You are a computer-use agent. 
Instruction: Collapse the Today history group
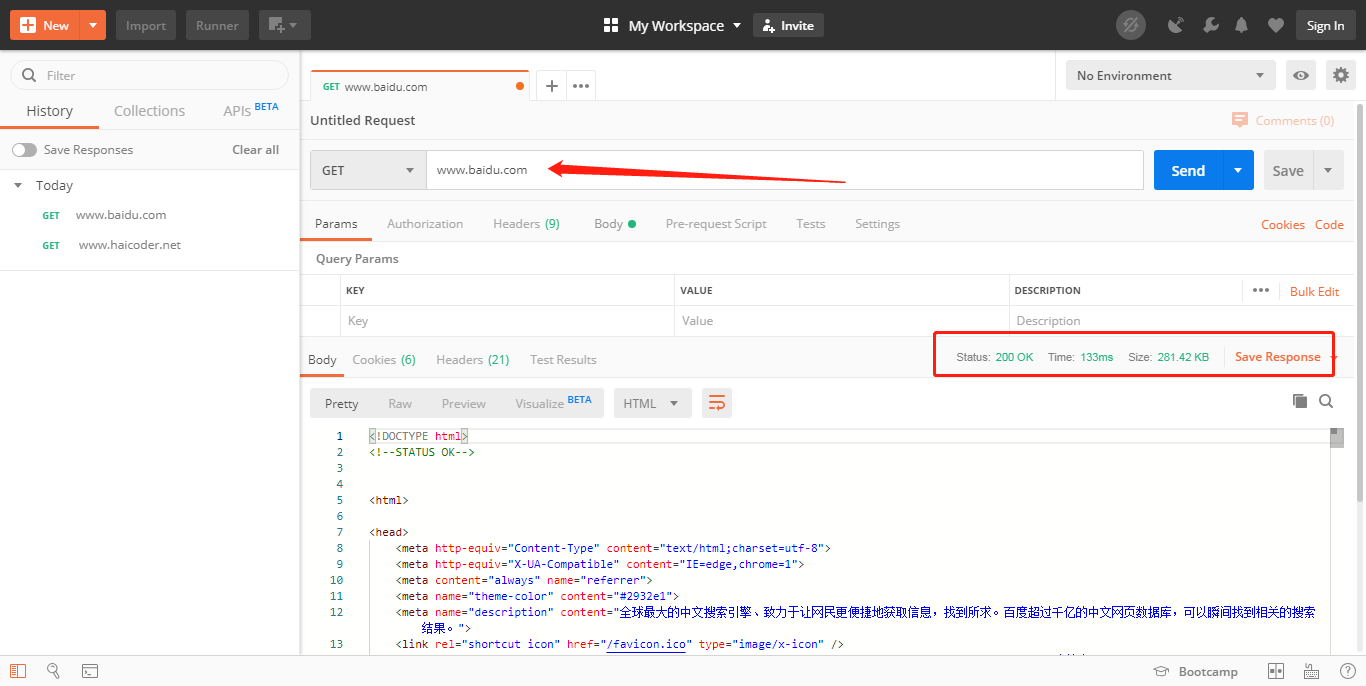tap(18, 186)
